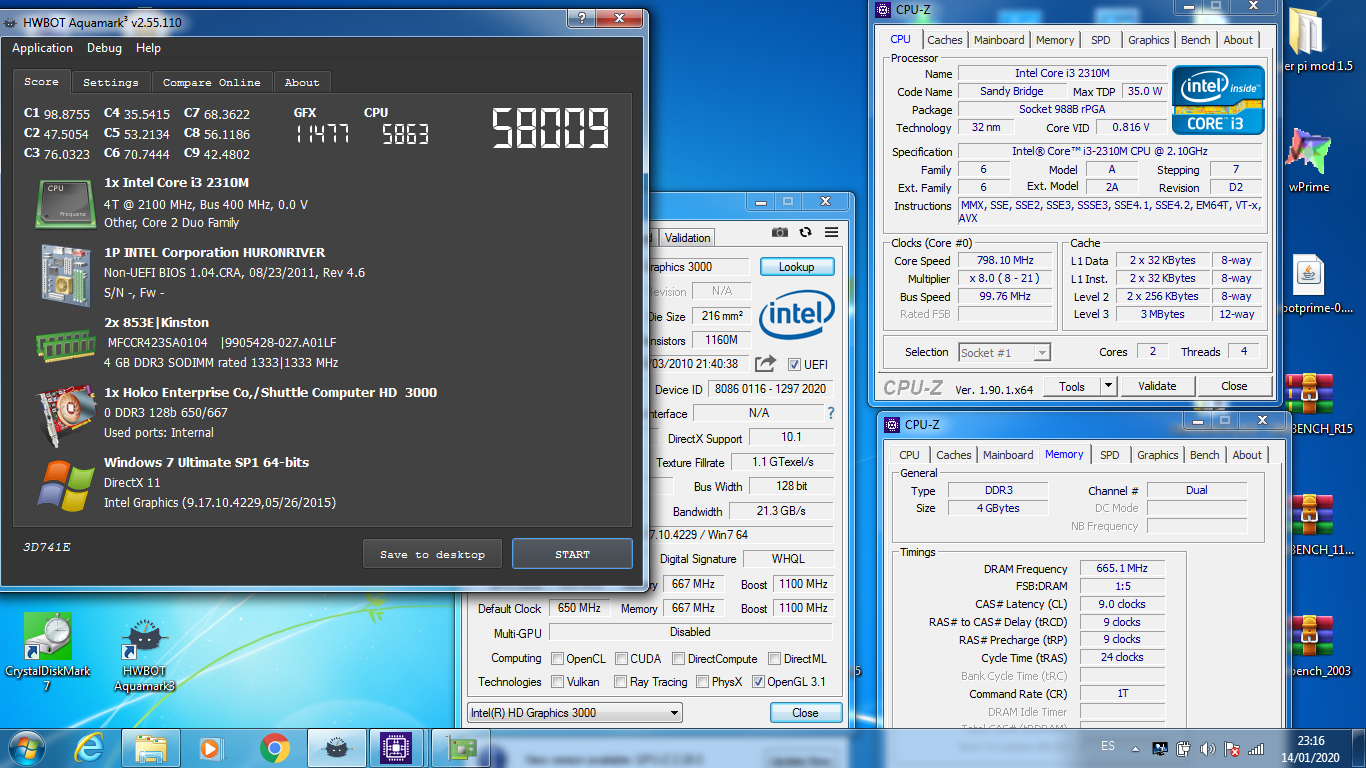Toggle the DirectML checkbox
Image resolution: width=1366 pixels, height=768 pixels.
pyautogui.click(x=775, y=658)
